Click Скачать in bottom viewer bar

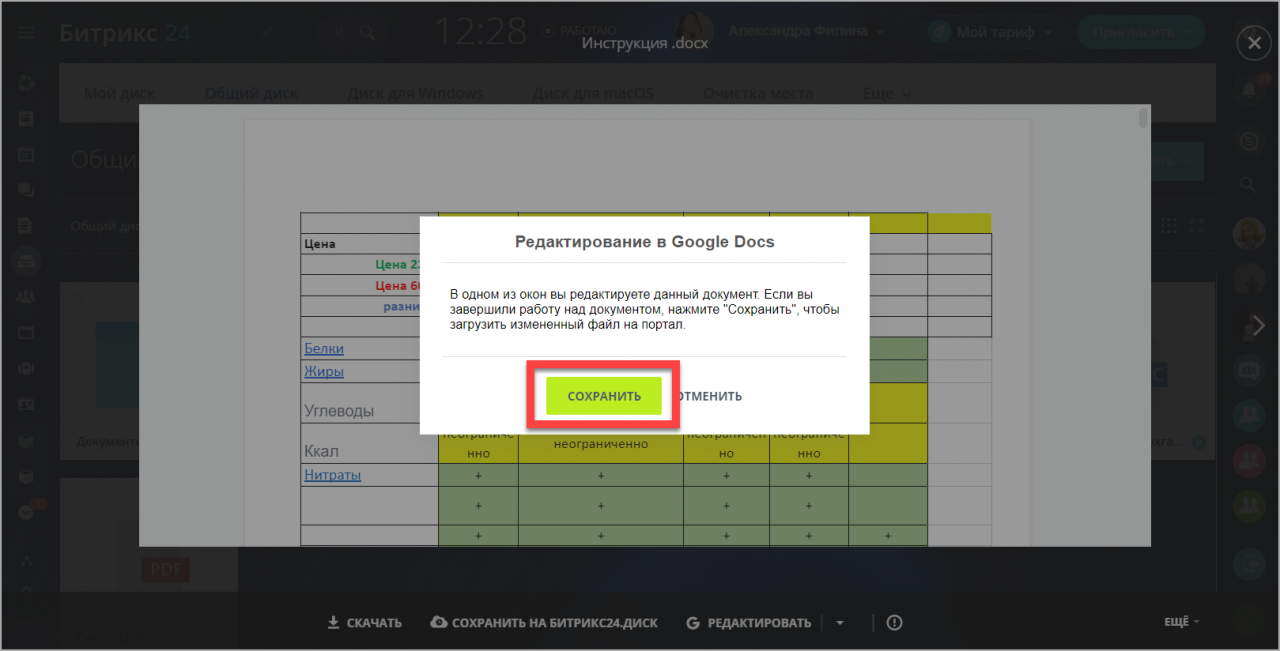(x=364, y=622)
